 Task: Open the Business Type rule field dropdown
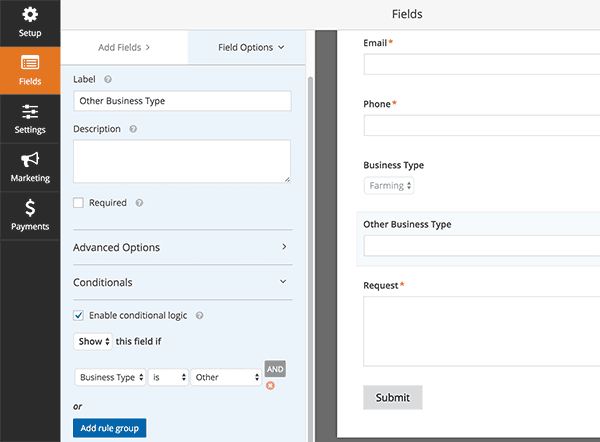(110, 377)
